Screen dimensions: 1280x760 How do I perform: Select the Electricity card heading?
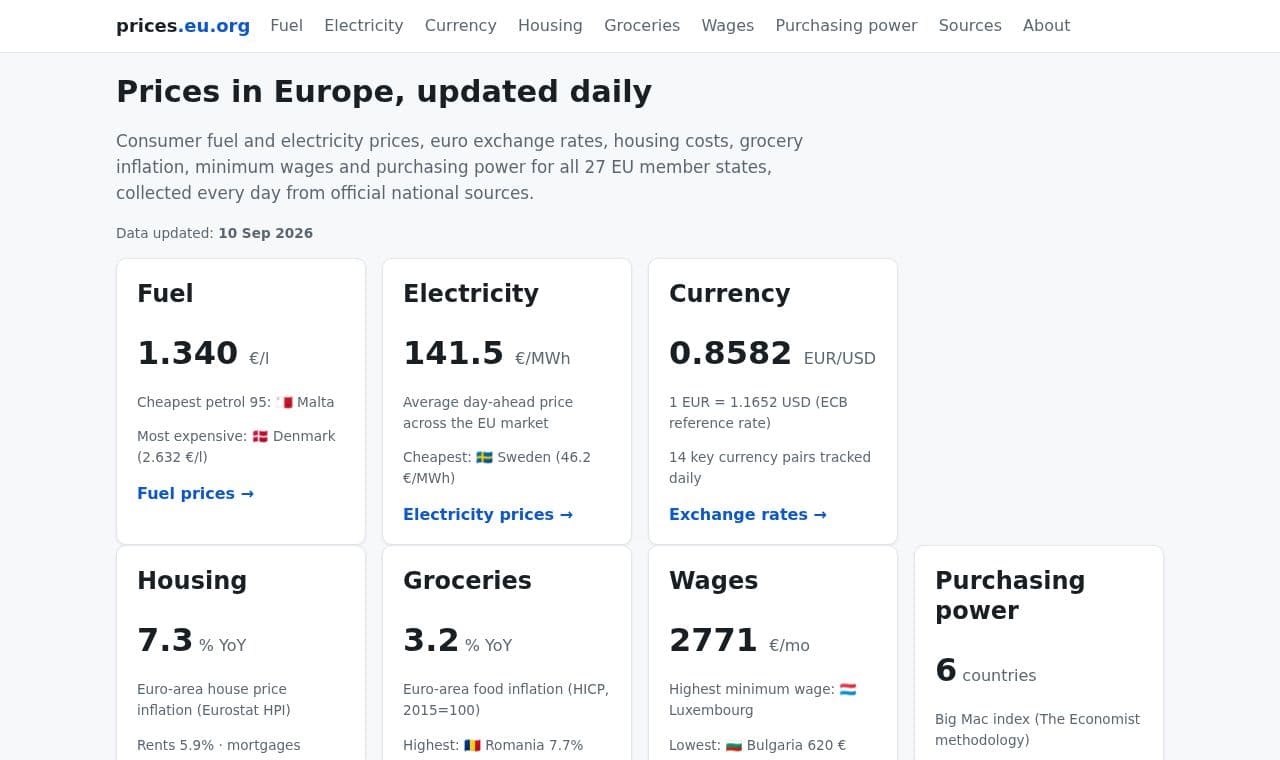471,293
